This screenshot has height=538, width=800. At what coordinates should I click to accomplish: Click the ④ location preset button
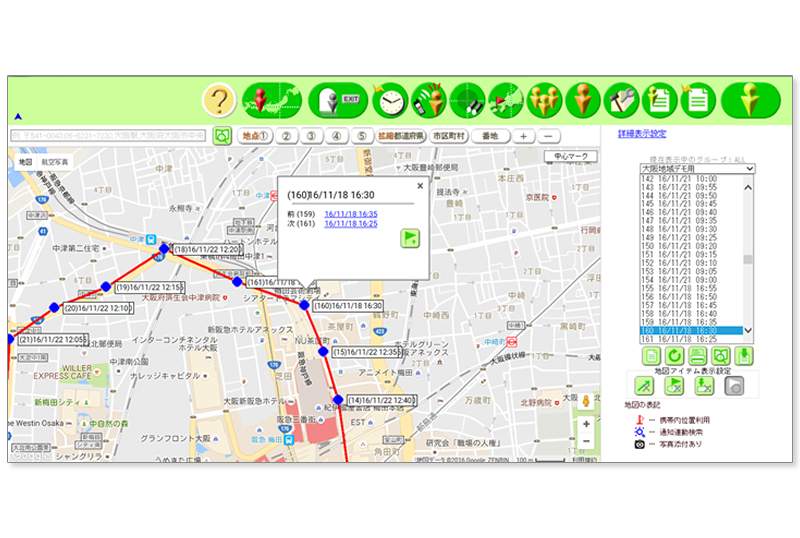[x=336, y=136]
